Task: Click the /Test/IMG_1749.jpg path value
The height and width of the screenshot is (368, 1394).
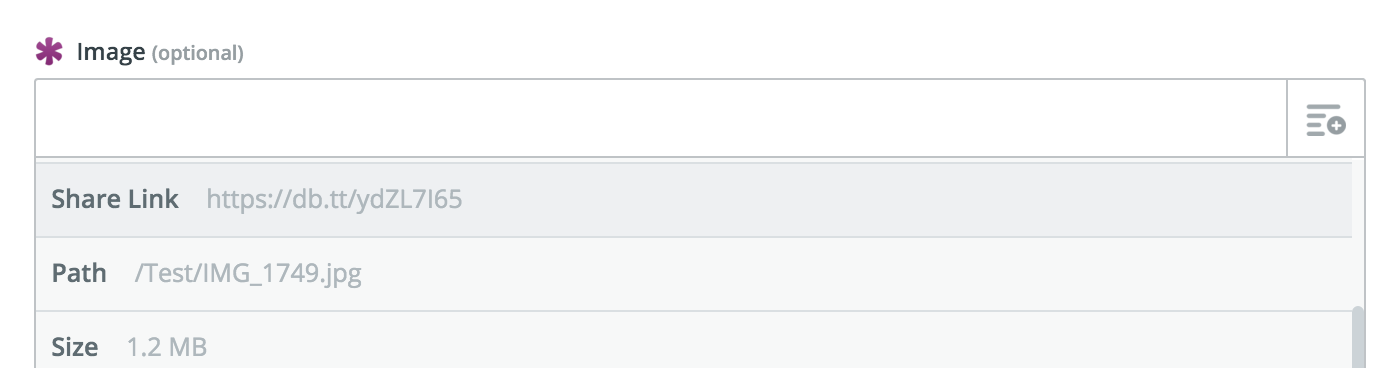Action: pos(248,274)
